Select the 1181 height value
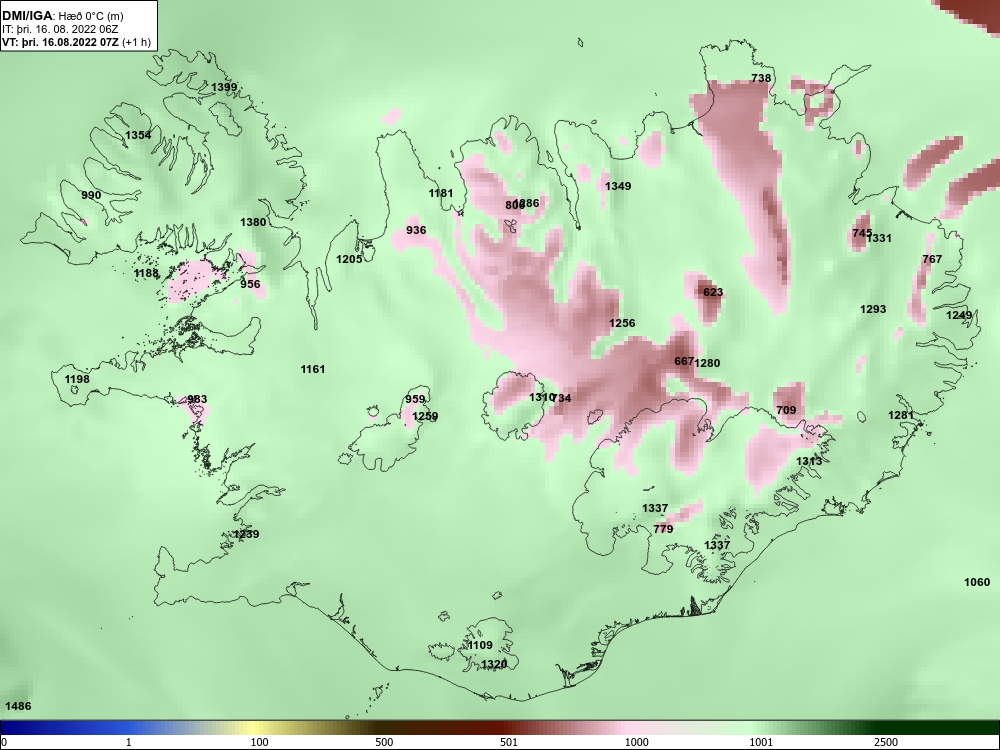 click(441, 193)
